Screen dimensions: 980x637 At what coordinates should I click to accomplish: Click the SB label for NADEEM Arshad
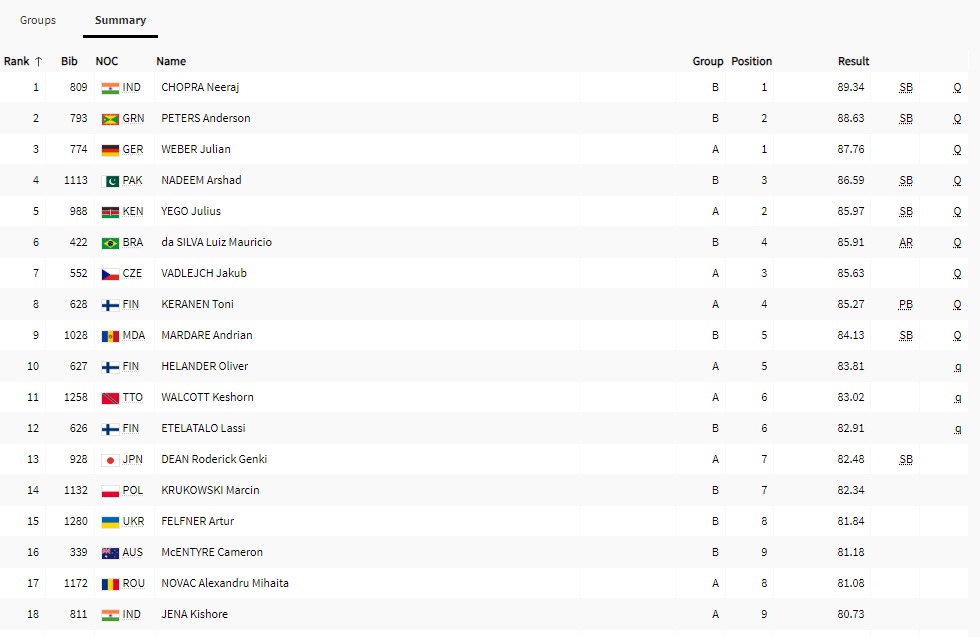[906, 181]
